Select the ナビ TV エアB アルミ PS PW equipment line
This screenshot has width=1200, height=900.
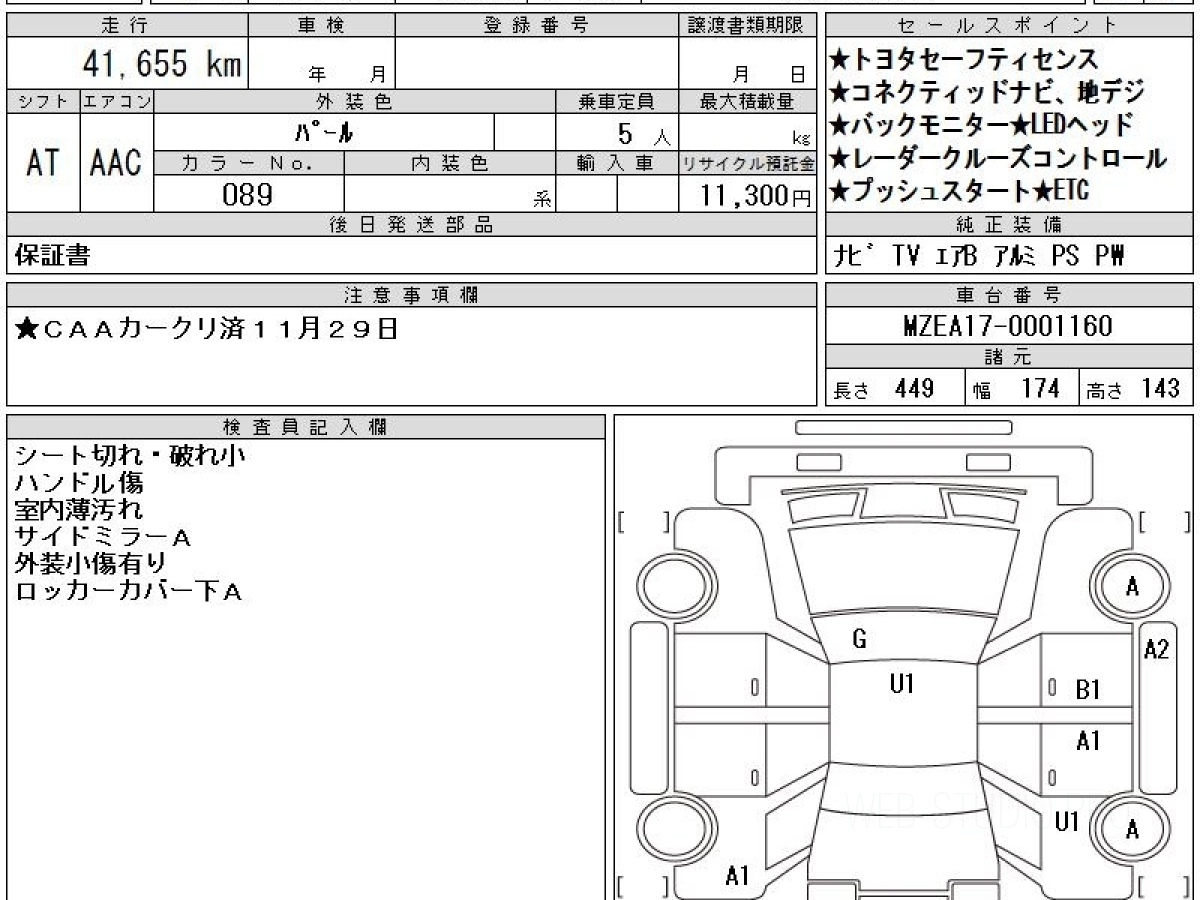point(980,257)
